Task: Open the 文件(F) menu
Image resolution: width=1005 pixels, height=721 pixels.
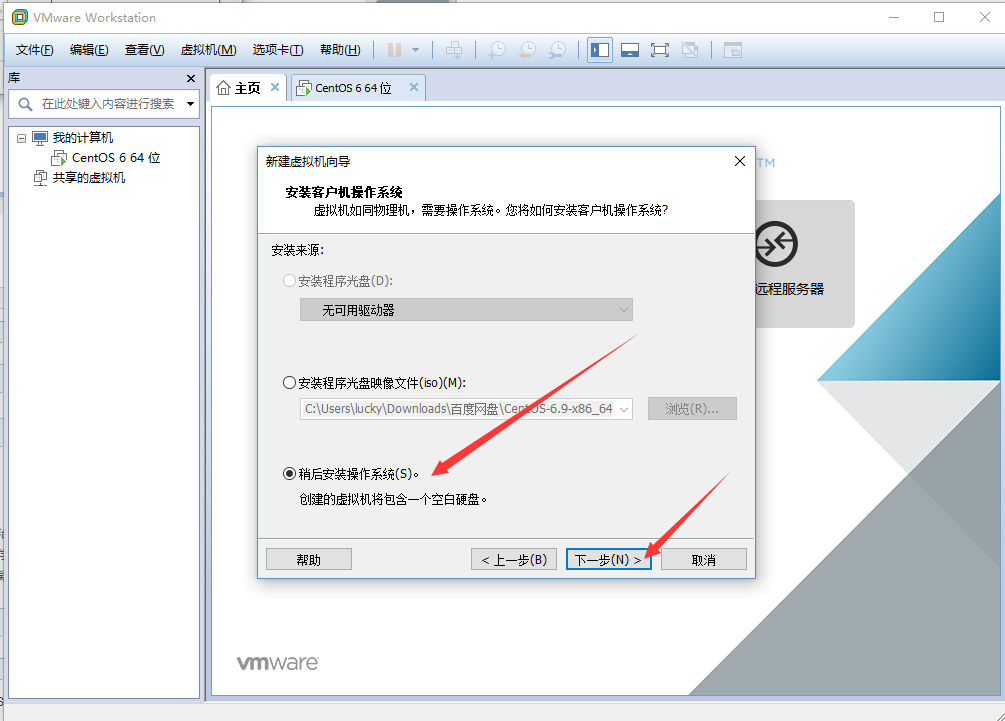Action: coord(35,50)
